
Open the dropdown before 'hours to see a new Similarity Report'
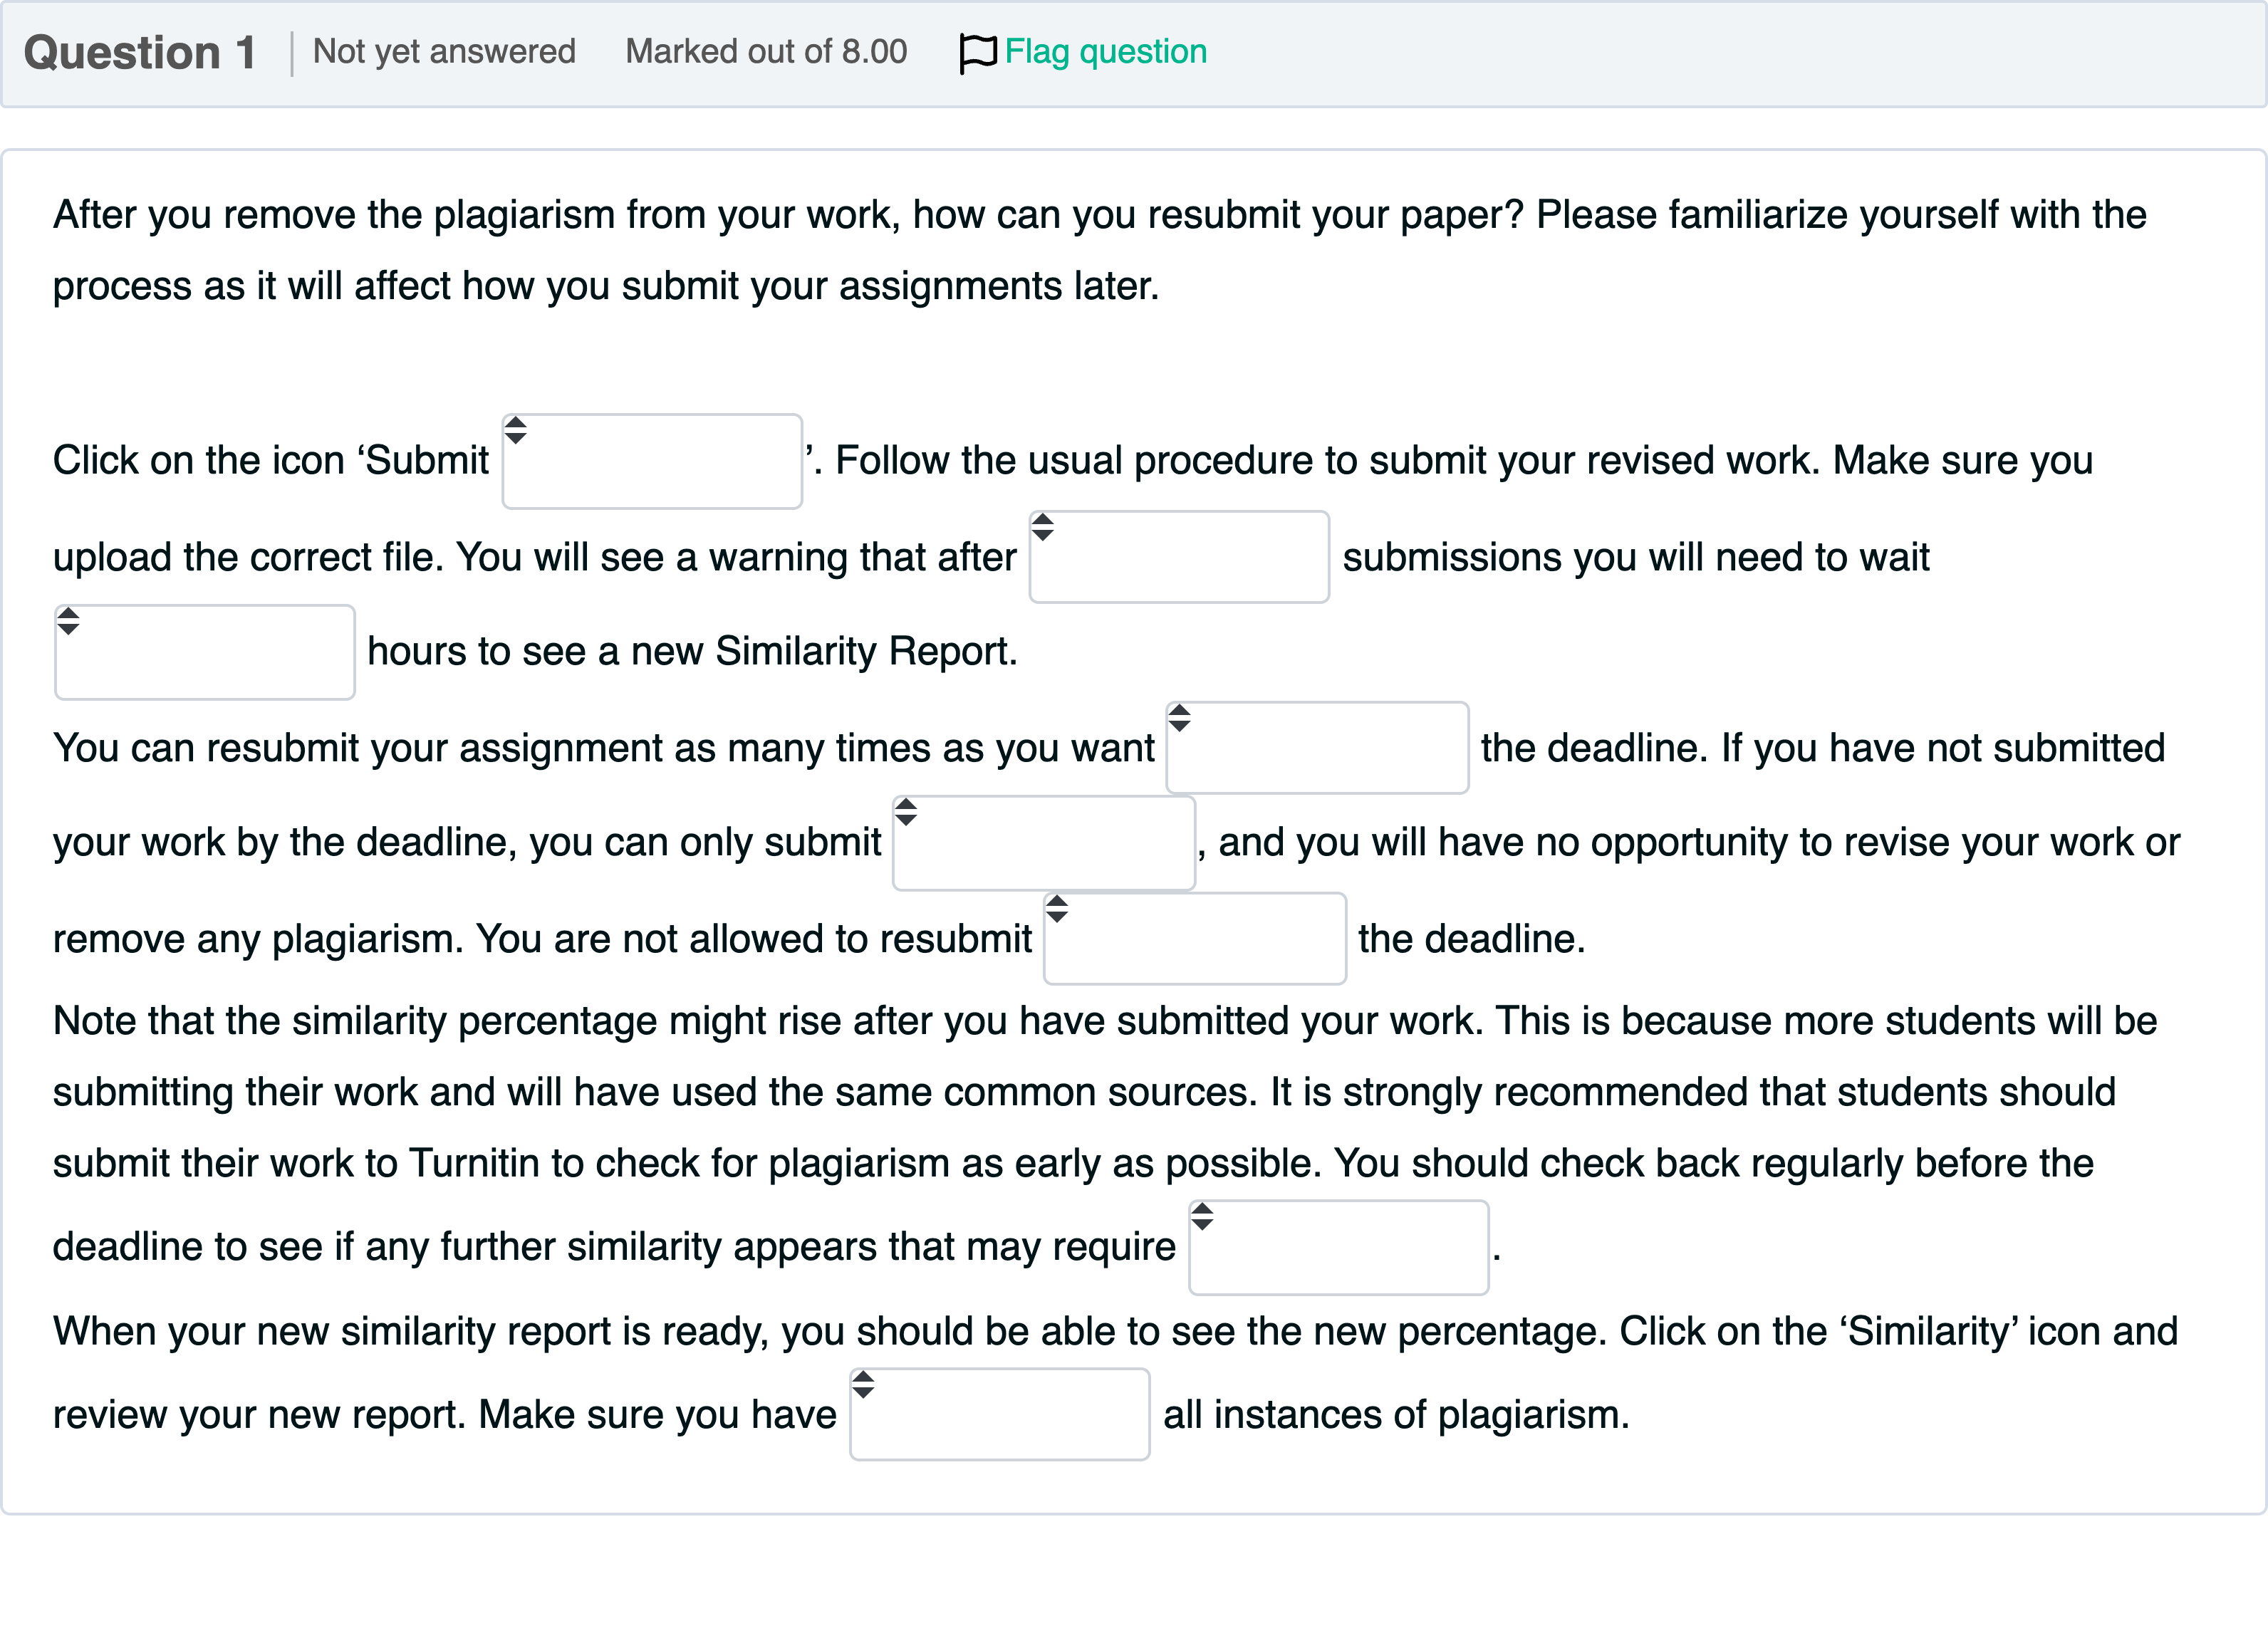(x=205, y=653)
